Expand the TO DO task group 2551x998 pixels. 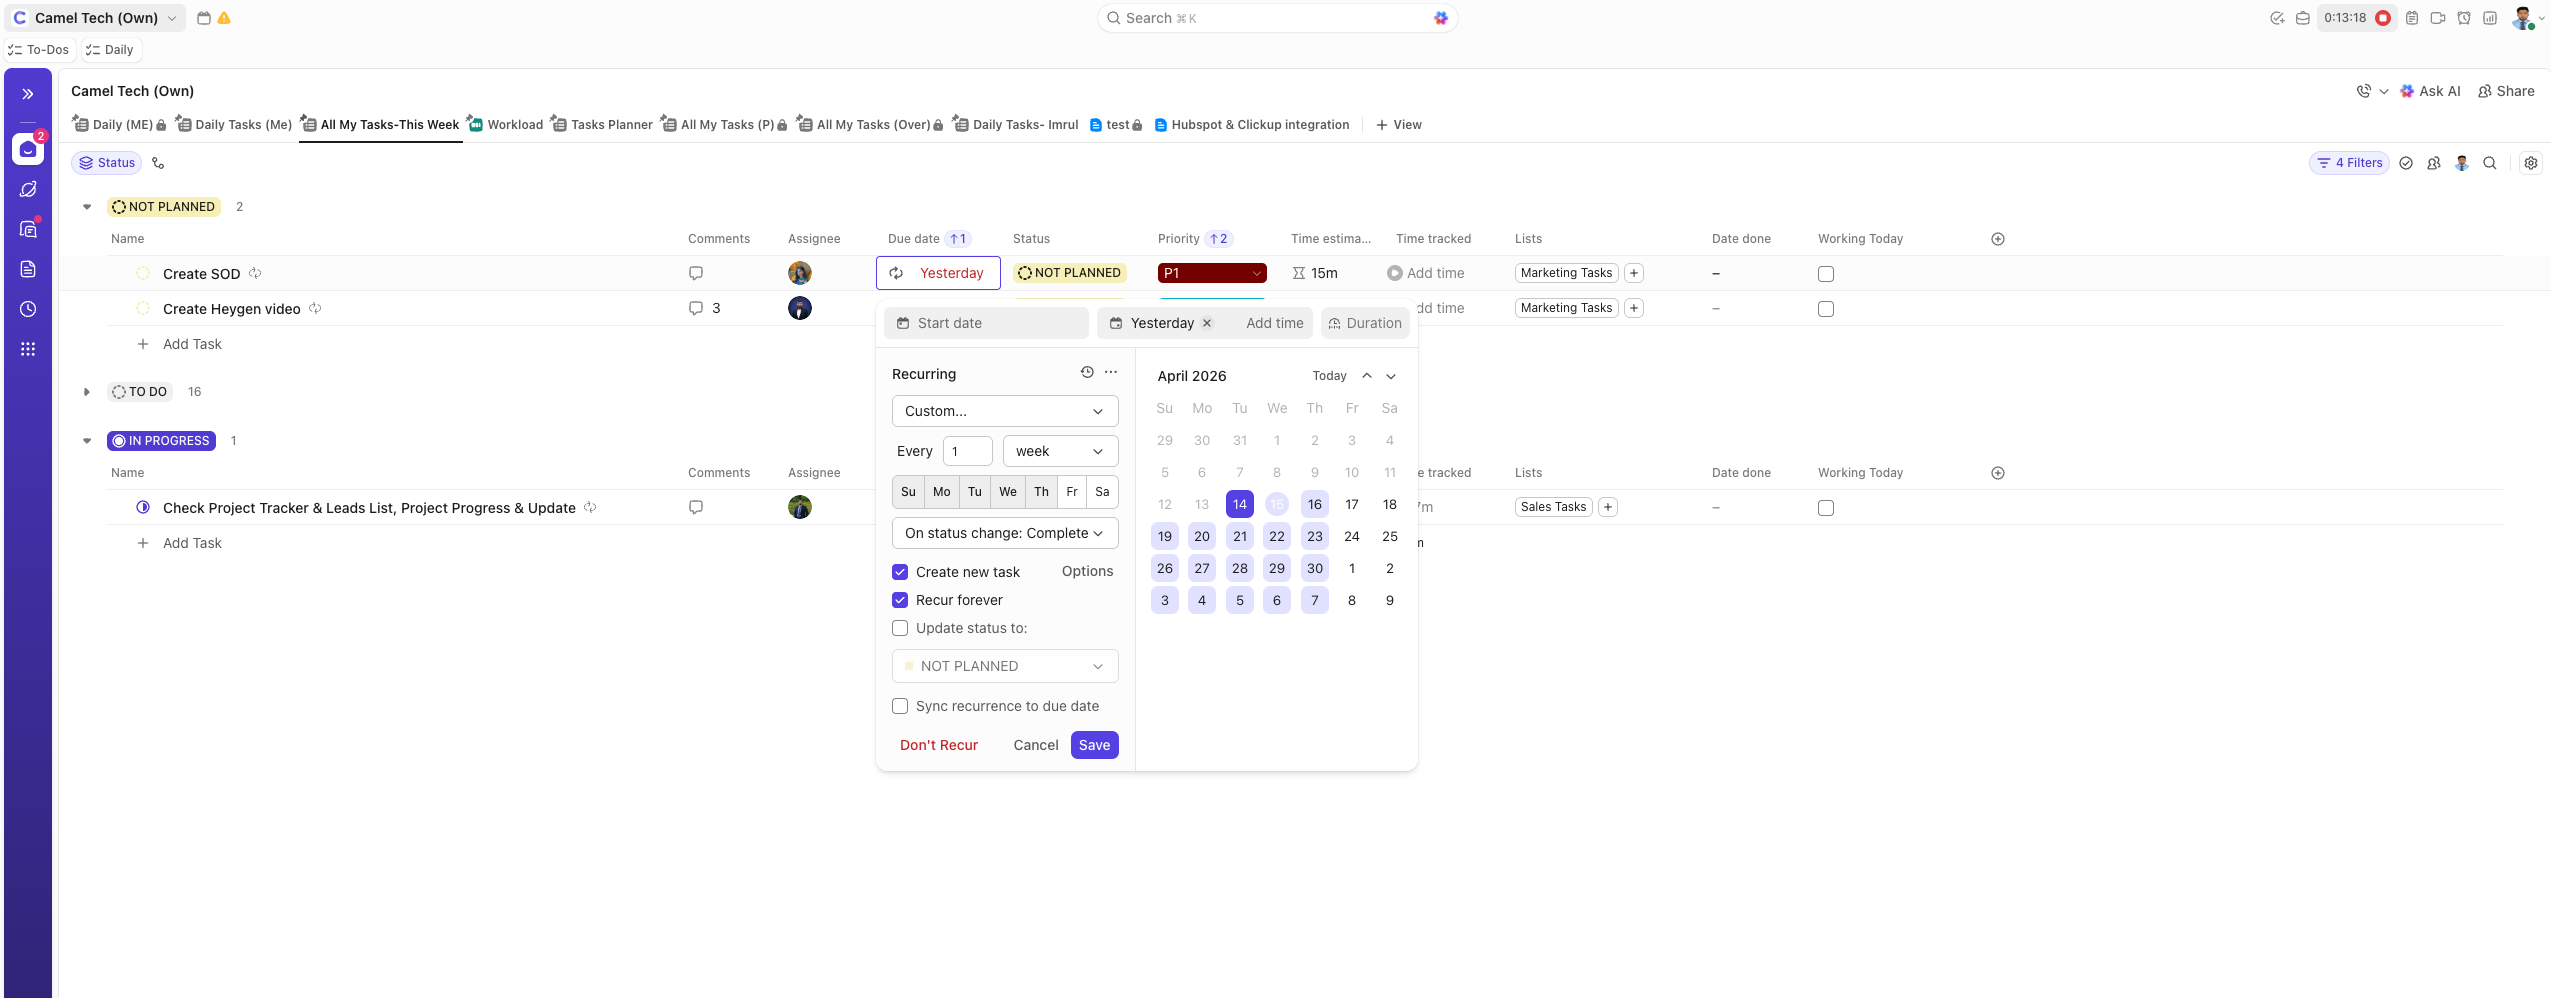pos(87,392)
